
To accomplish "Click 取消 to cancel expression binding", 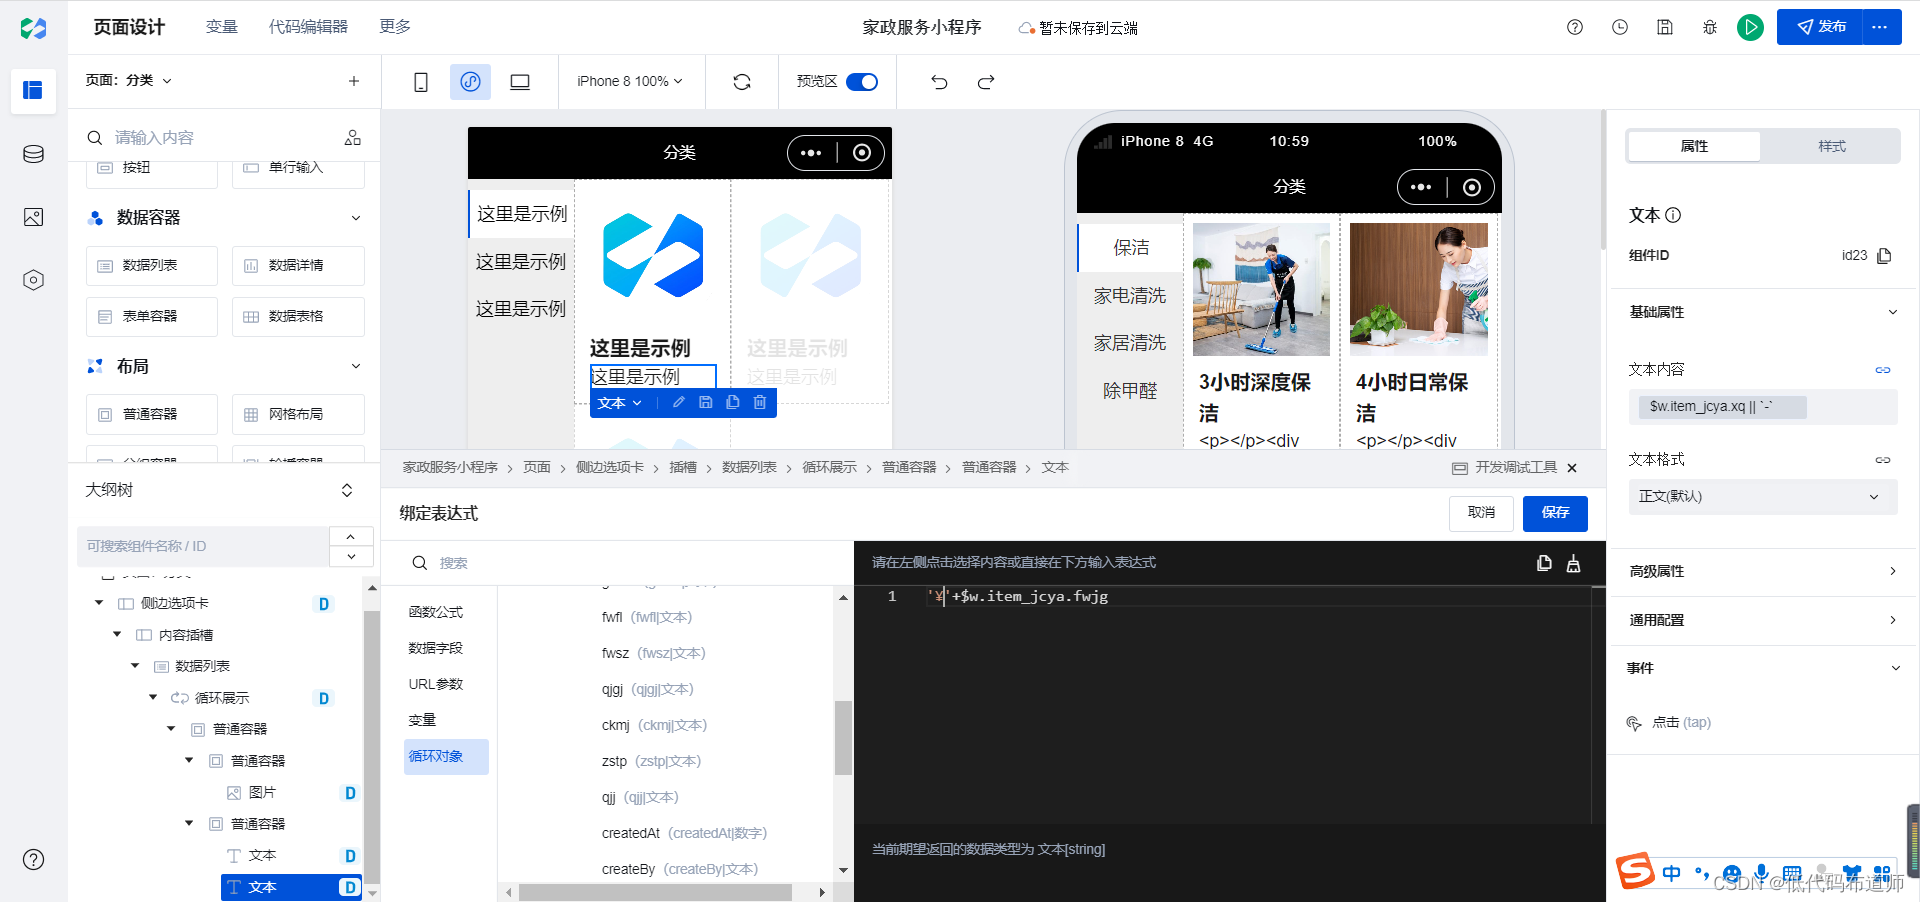I will (1481, 513).
